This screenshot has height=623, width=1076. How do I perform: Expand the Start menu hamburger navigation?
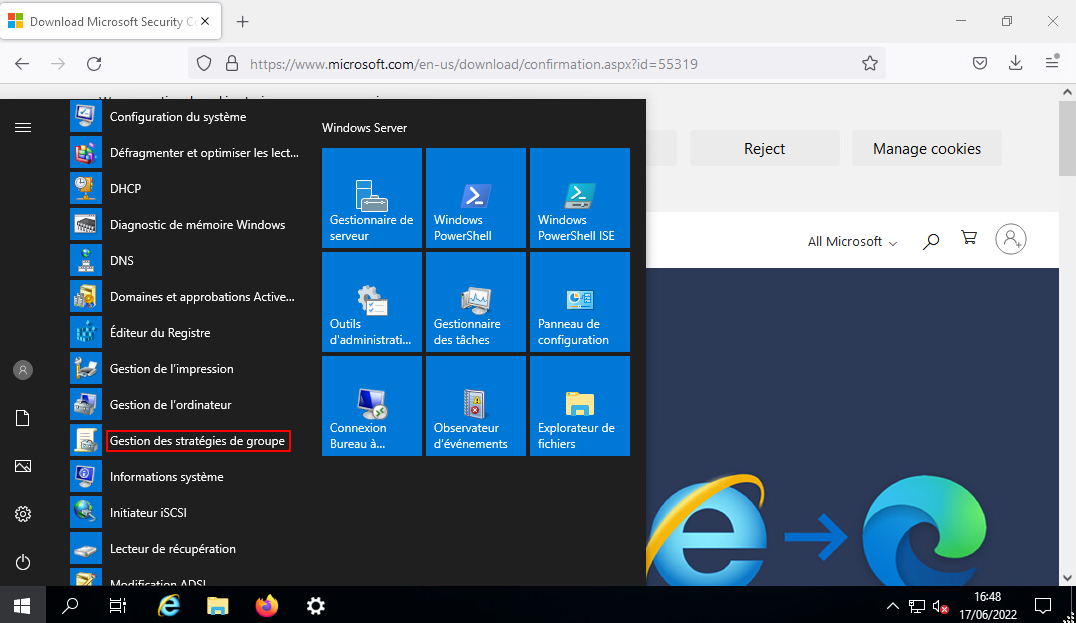[x=23, y=128]
